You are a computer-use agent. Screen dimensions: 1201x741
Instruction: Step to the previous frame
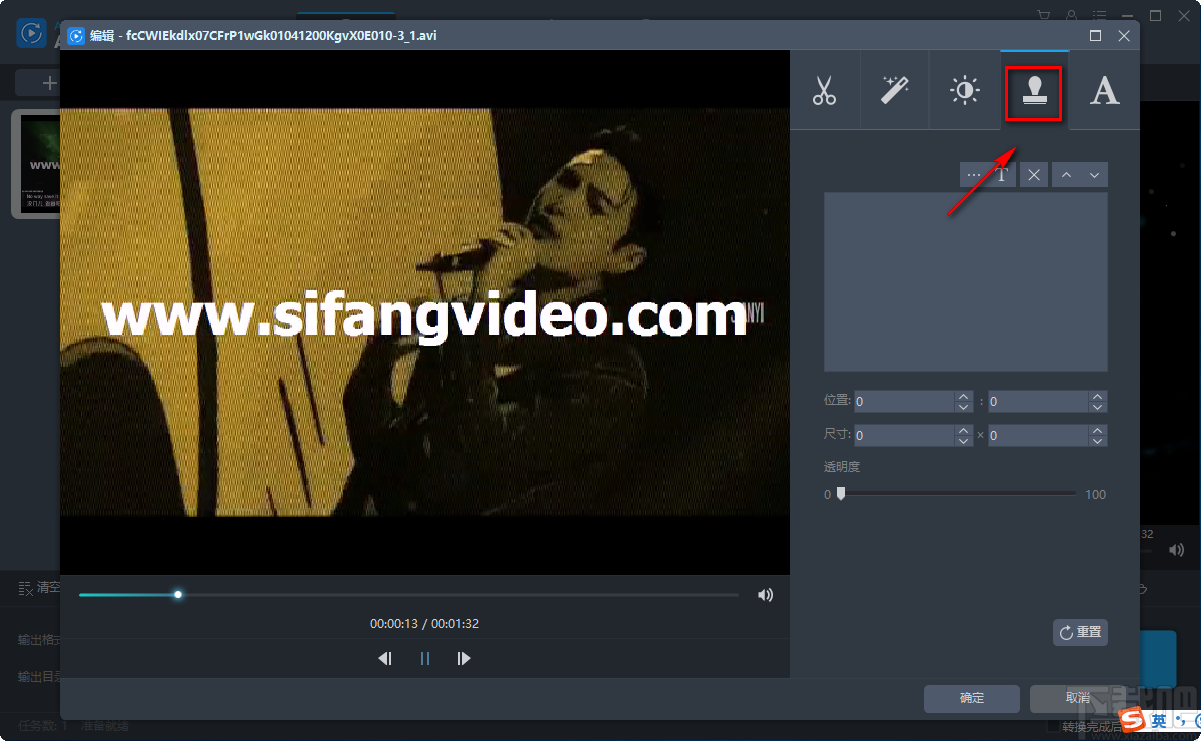pyautogui.click(x=385, y=658)
